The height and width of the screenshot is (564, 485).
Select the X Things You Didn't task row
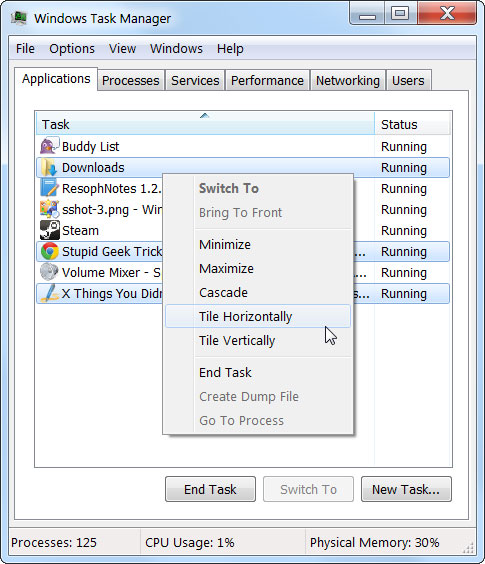[x=243, y=294]
